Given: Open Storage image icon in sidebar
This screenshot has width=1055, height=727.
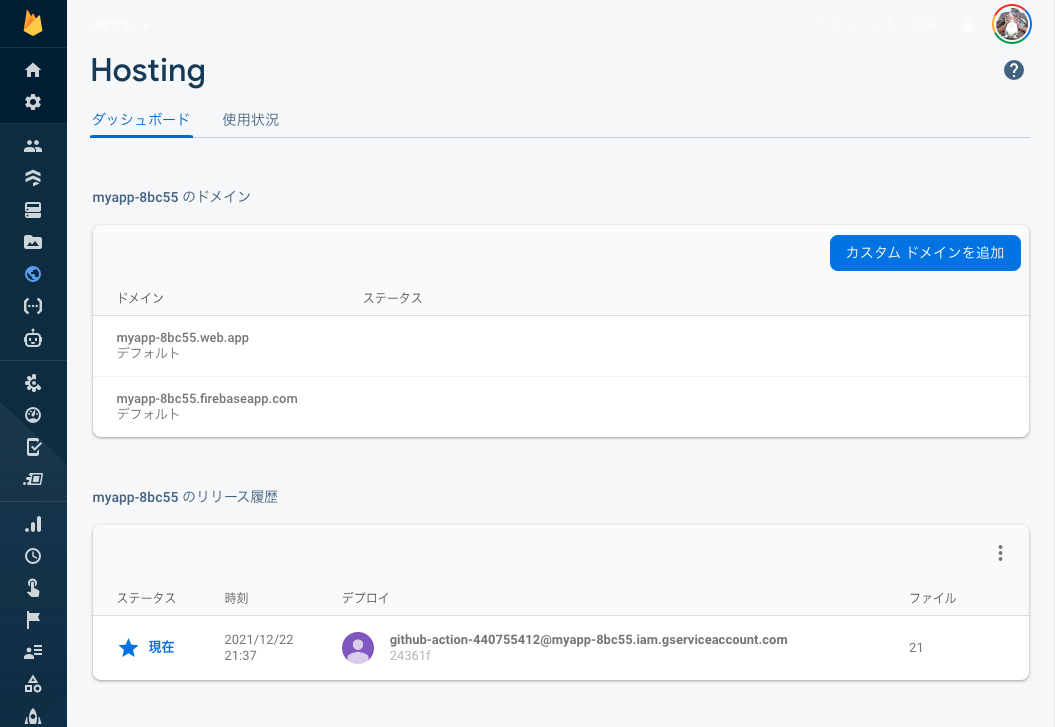Looking at the screenshot, I should point(33,242).
